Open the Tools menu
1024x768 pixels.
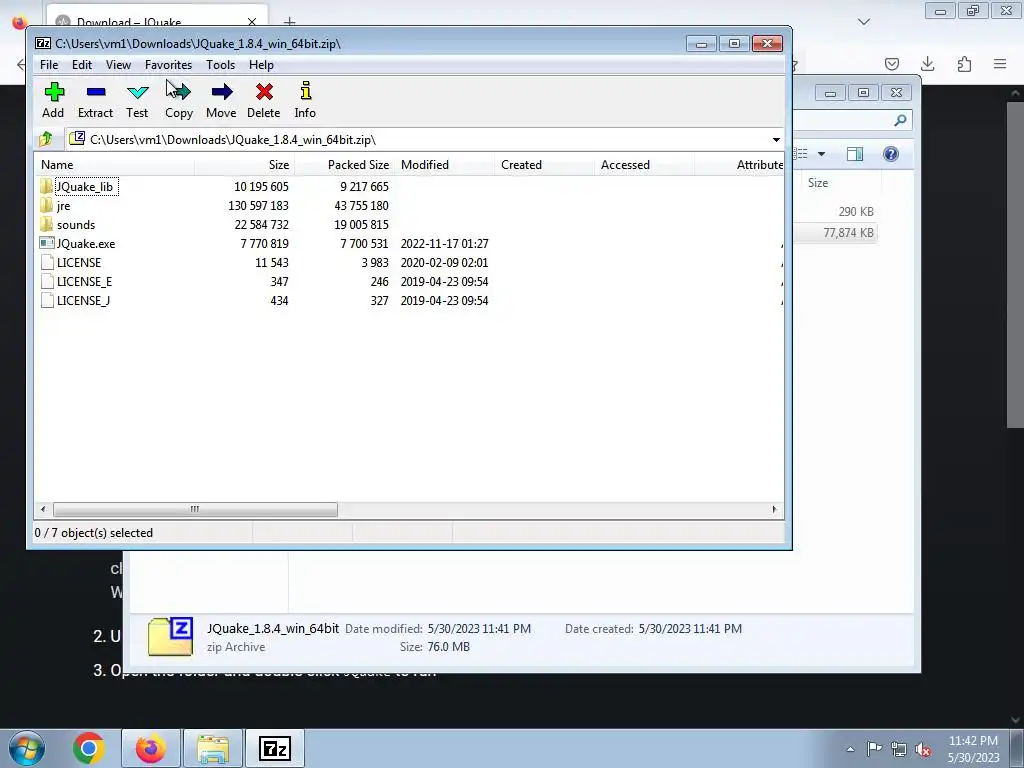pyautogui.click(x=221, y=65)
